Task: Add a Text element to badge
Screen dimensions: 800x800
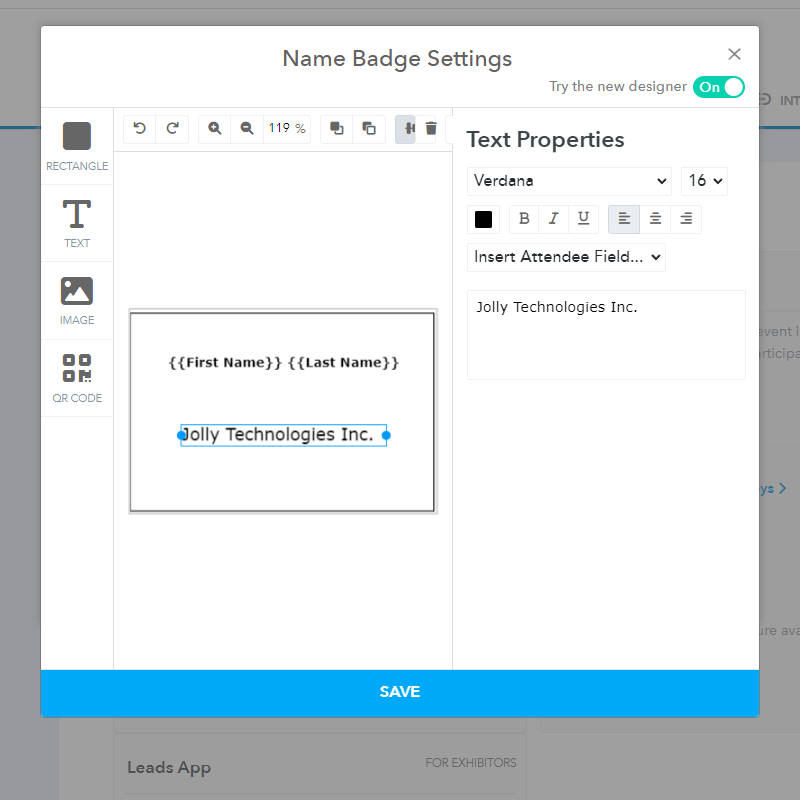Action: click(x=77, y=223)
